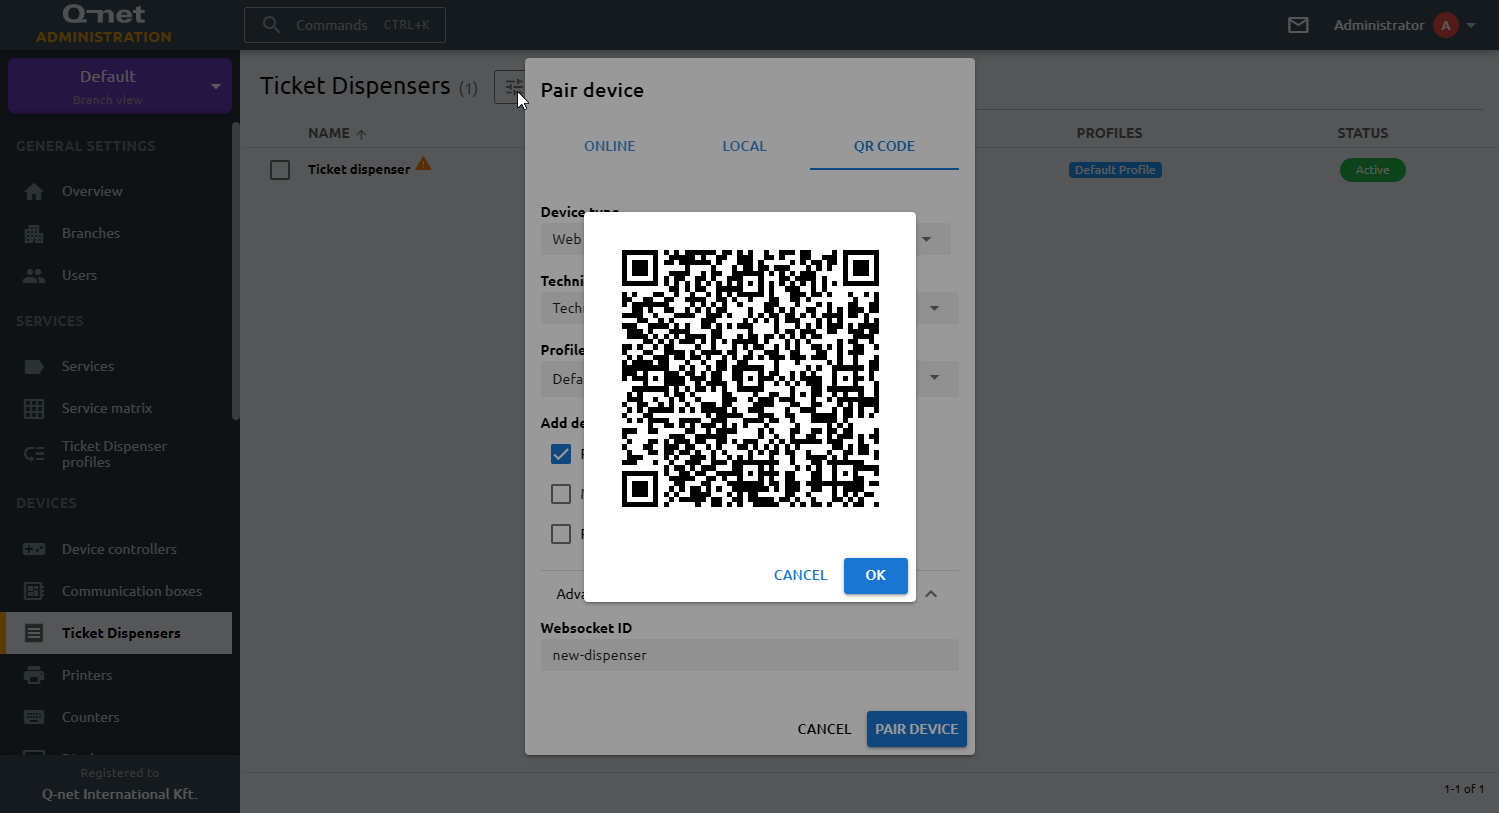Click the Ticket Dispenser profiles icon
Viewport: 1499px width, 813px height.
34,454
